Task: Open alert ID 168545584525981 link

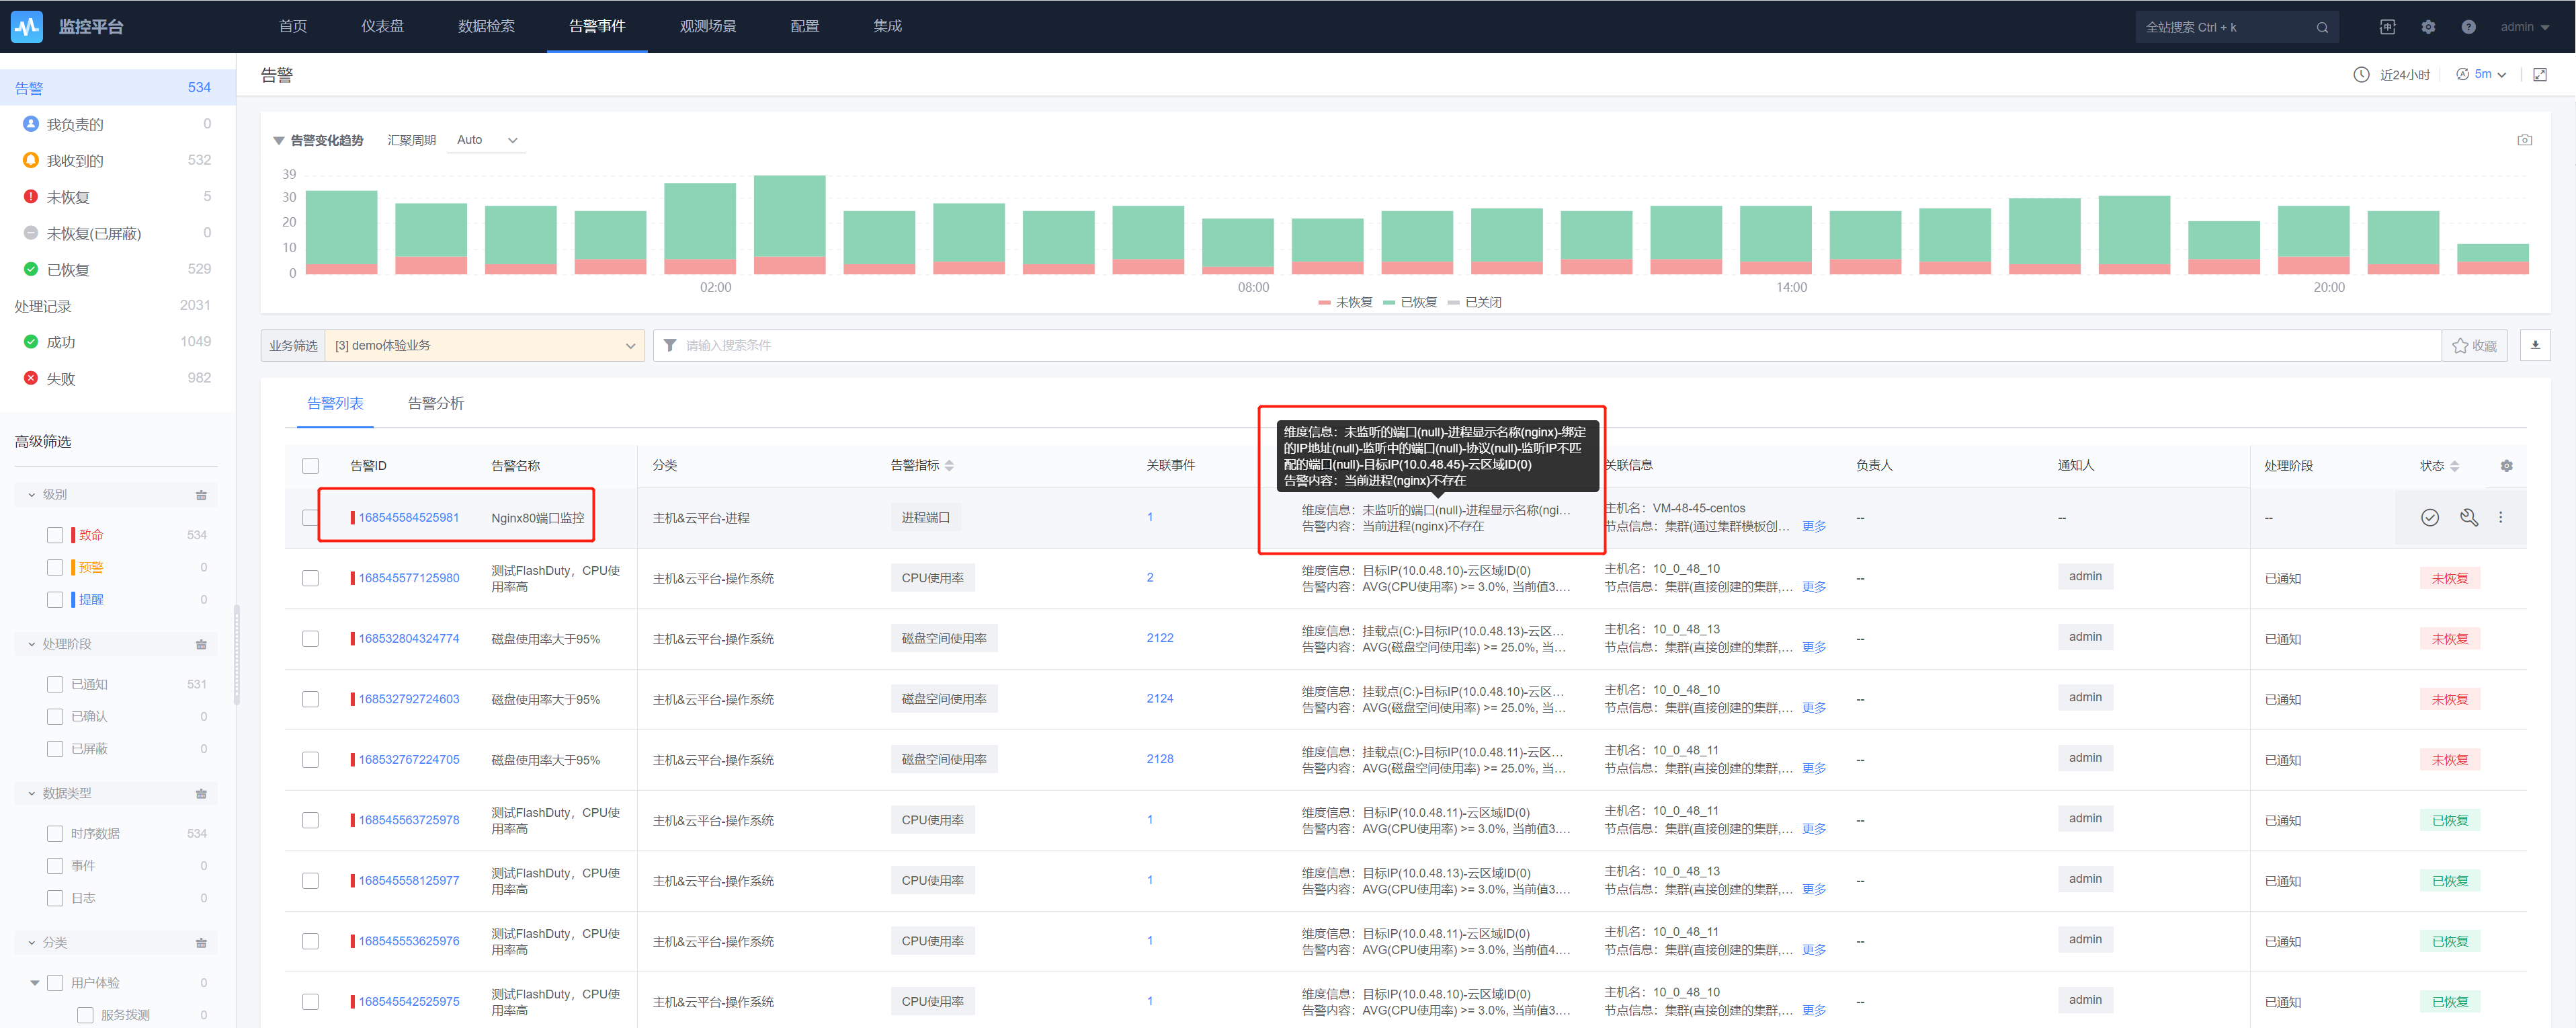Action: click(408, 517)
